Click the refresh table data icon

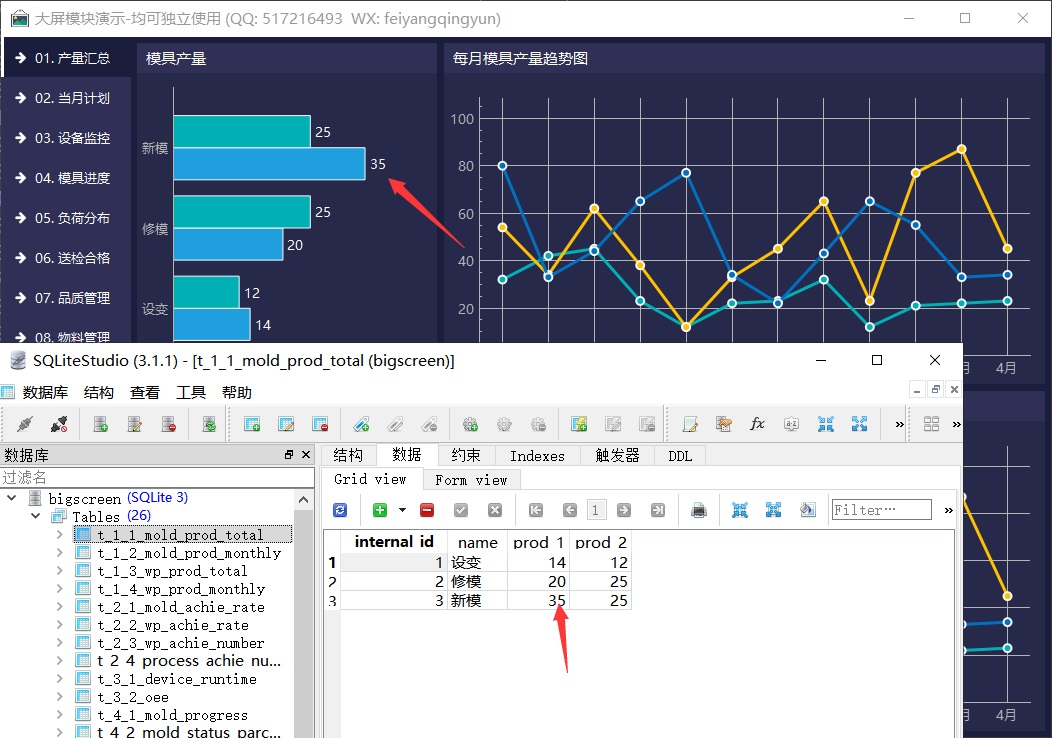click(340, 510)
